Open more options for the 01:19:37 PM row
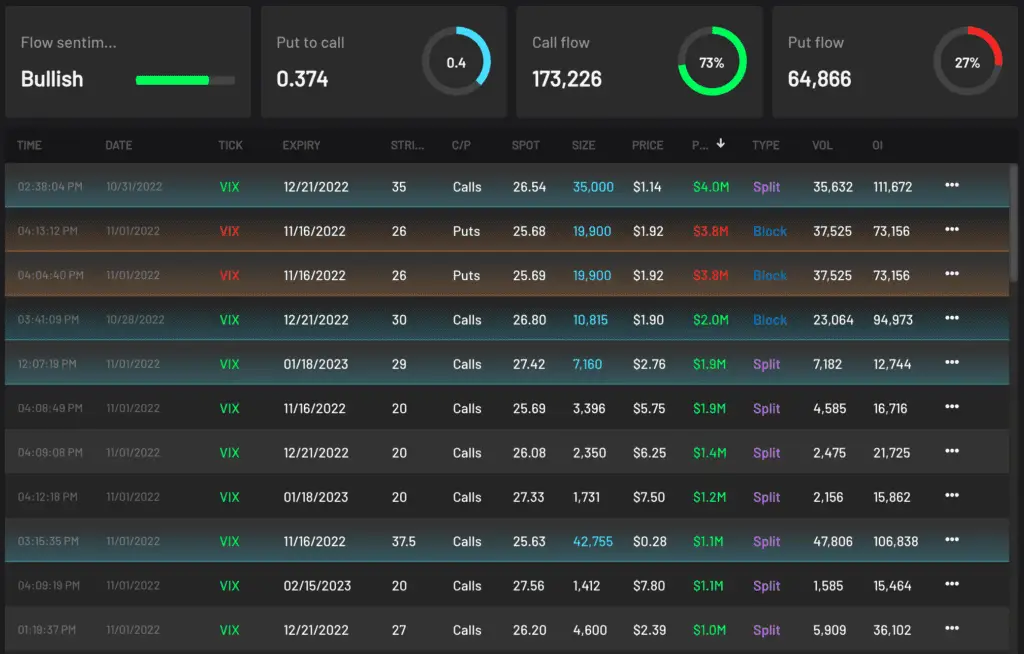The height and width of the screenshot is (654, 1024). 952,629
